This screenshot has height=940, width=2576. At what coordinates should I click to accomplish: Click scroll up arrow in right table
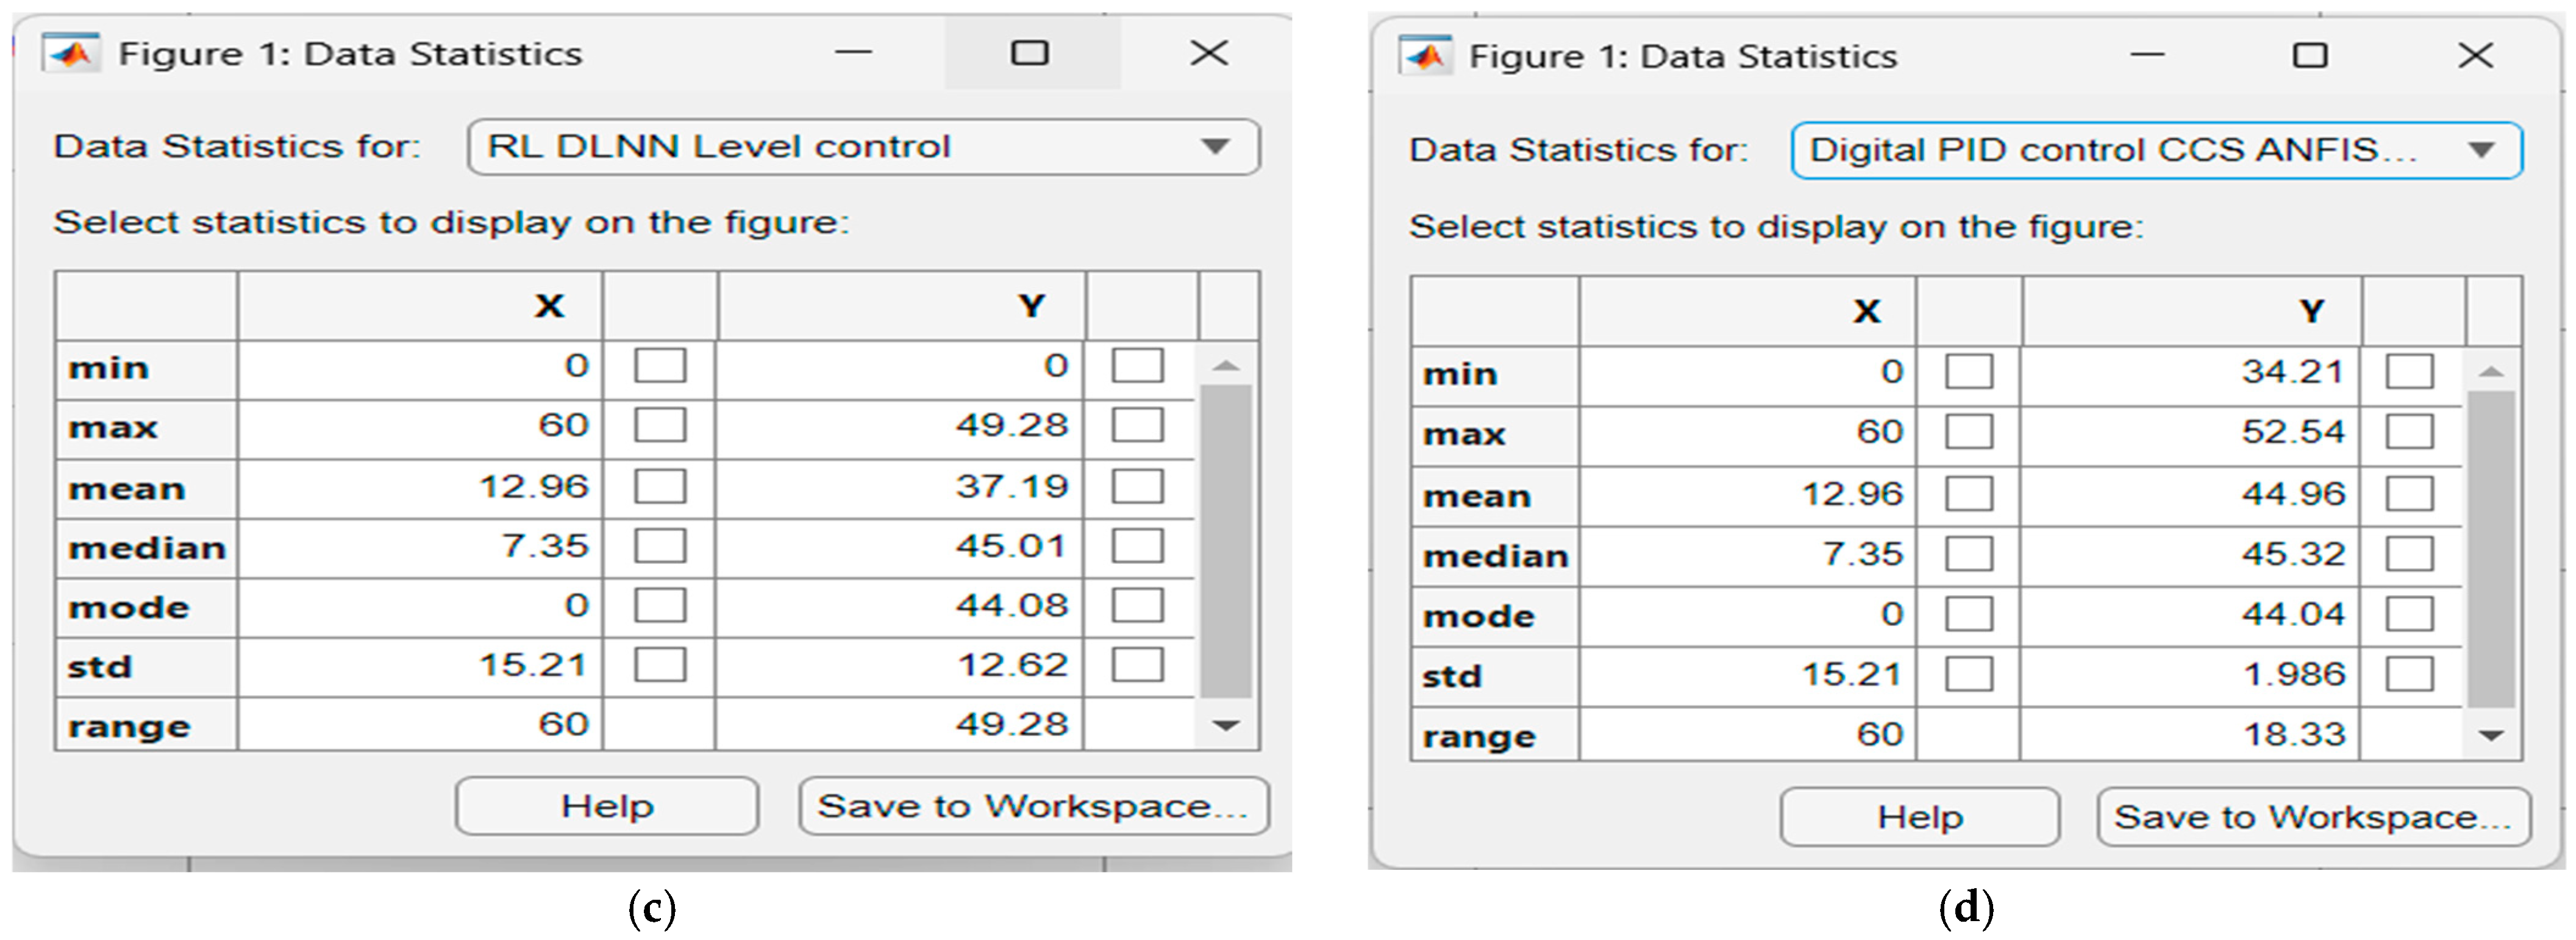click(2491, 372)
